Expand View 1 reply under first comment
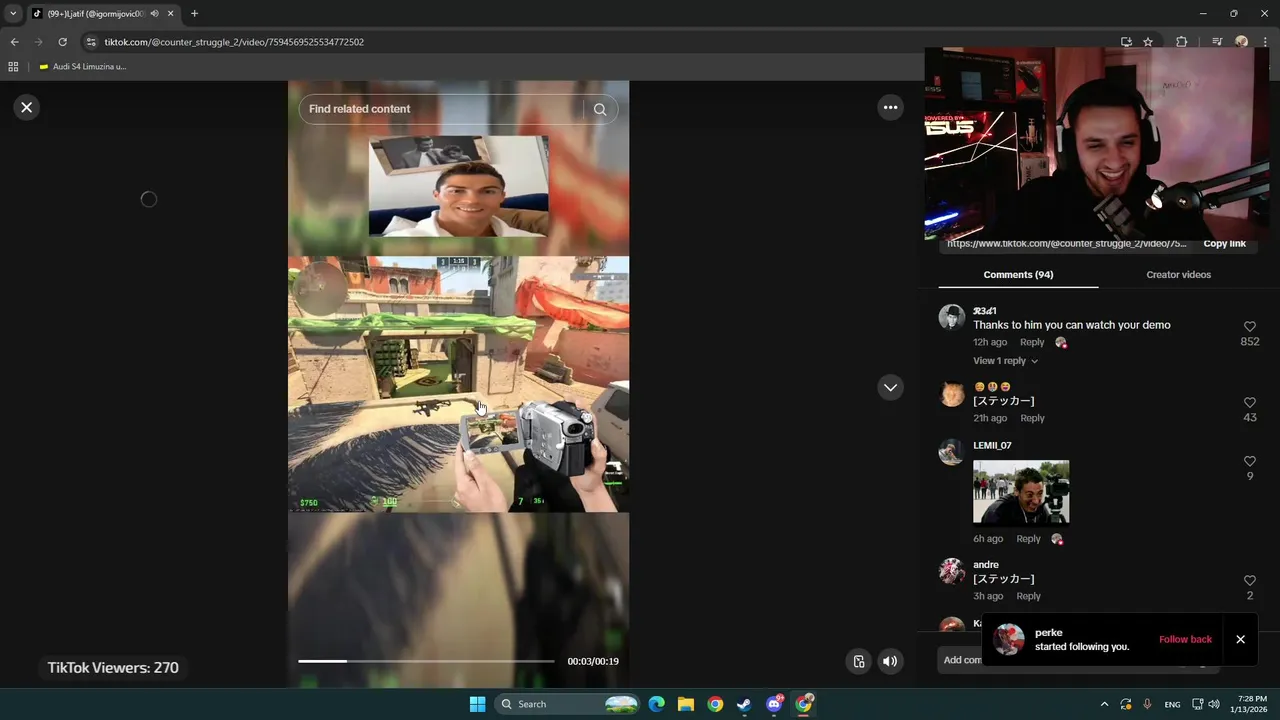Image resolution: width=1280 pixels, height=720 pixels. point(1005,361)
